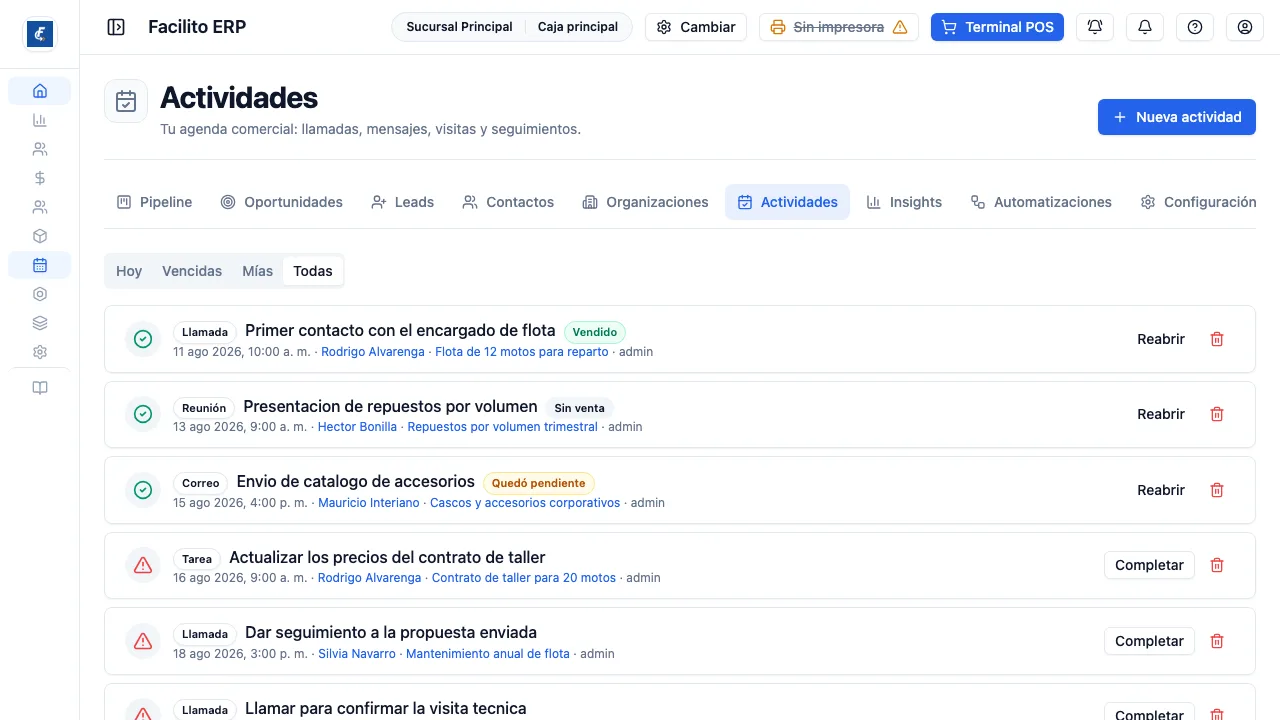This screenshot has width=1280, height=720.
Task: Select the calendar icon in the sidebar
Action: (x=40, y=265)
